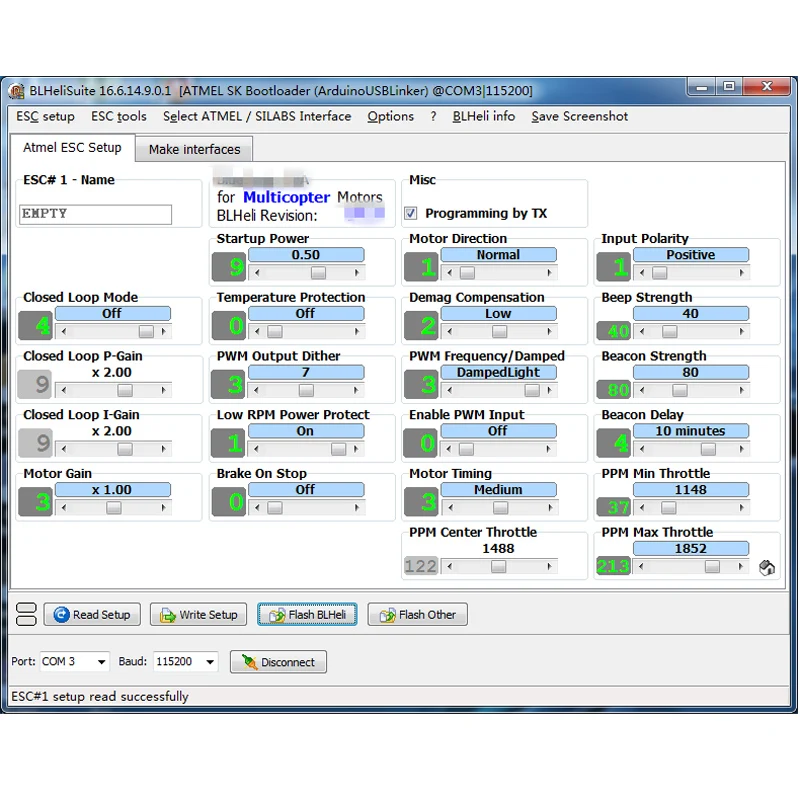Image resolution: width=800 pixels, height=800 pixels.
Task: Click the PPM Max Throttle value box showing 213
Action: (x=614, y=566)
